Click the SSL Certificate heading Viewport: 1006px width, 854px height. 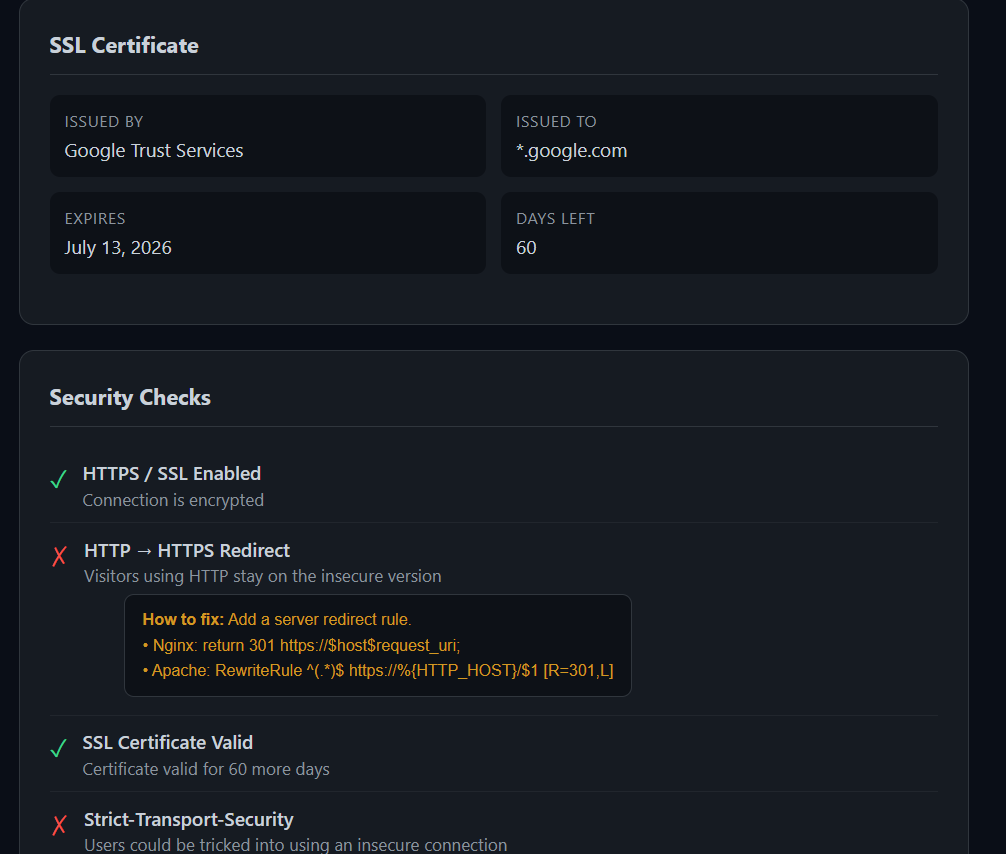point(124,46)
